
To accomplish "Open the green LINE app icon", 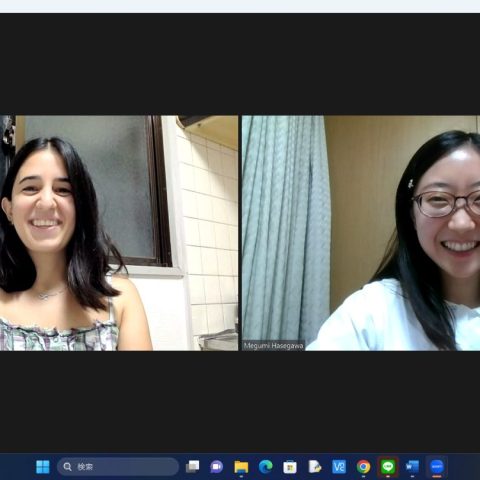I will pos(388,467).
